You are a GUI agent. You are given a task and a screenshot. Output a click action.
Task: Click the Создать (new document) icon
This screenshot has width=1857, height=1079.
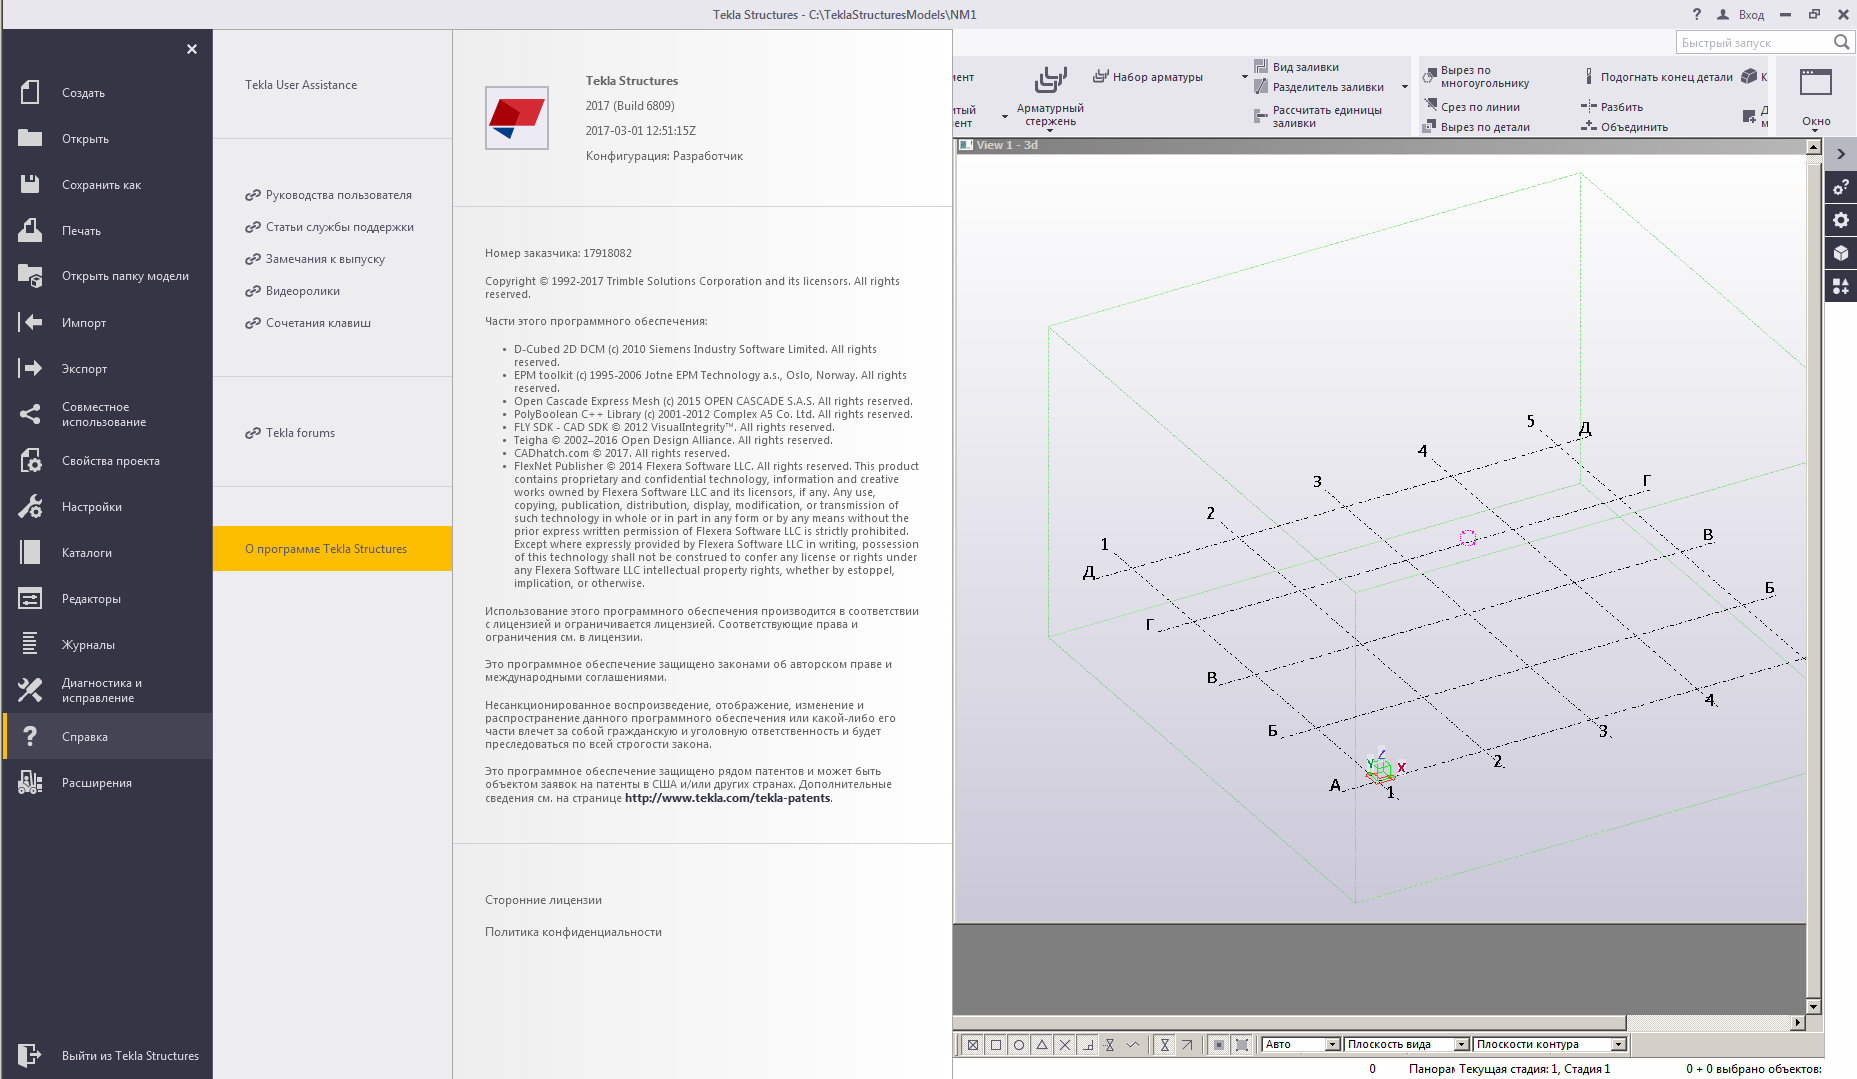click(30, 92)
